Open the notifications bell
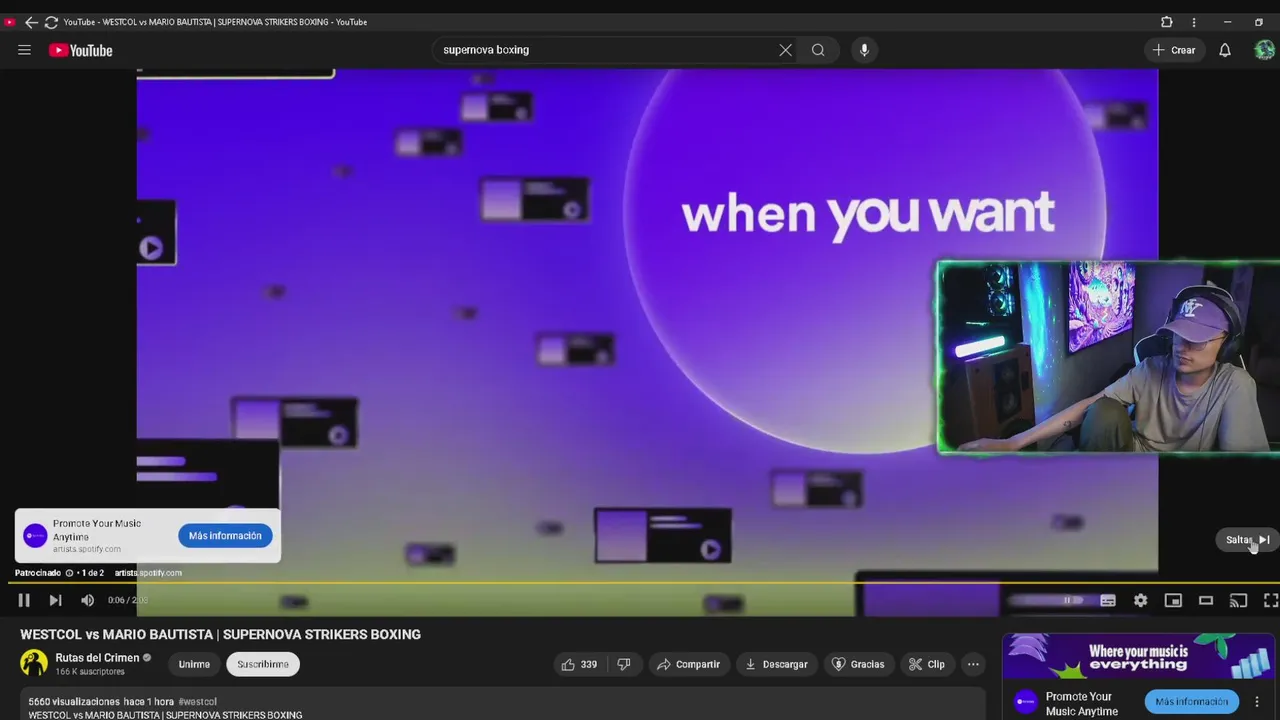Viewport: 1280px width, 720px height. coord(1224,50)
